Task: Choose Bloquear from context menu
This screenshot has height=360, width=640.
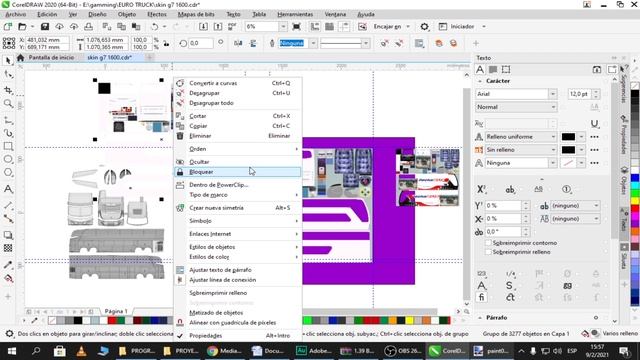Action: [238, 172]
